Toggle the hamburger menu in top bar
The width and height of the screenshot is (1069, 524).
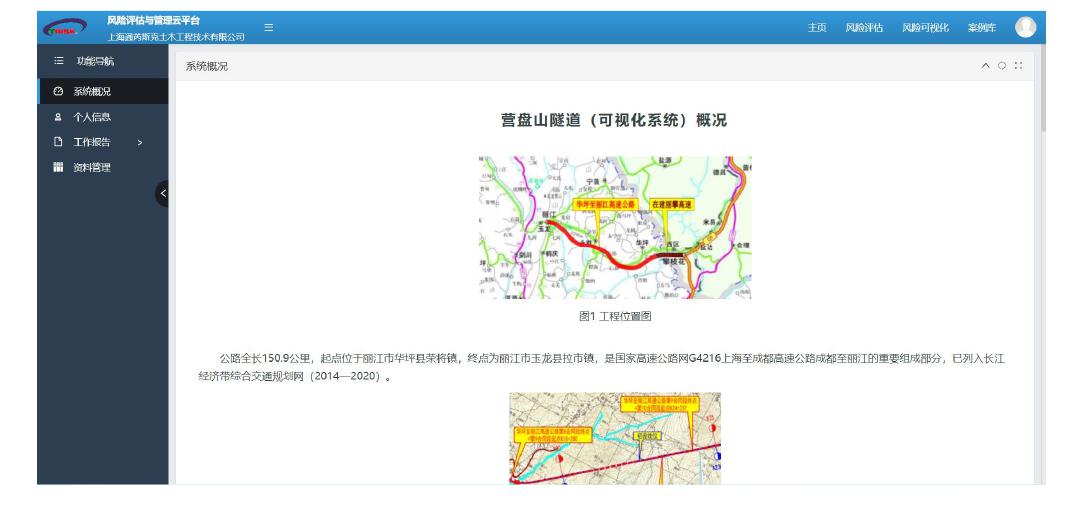[x=268, y=28]
